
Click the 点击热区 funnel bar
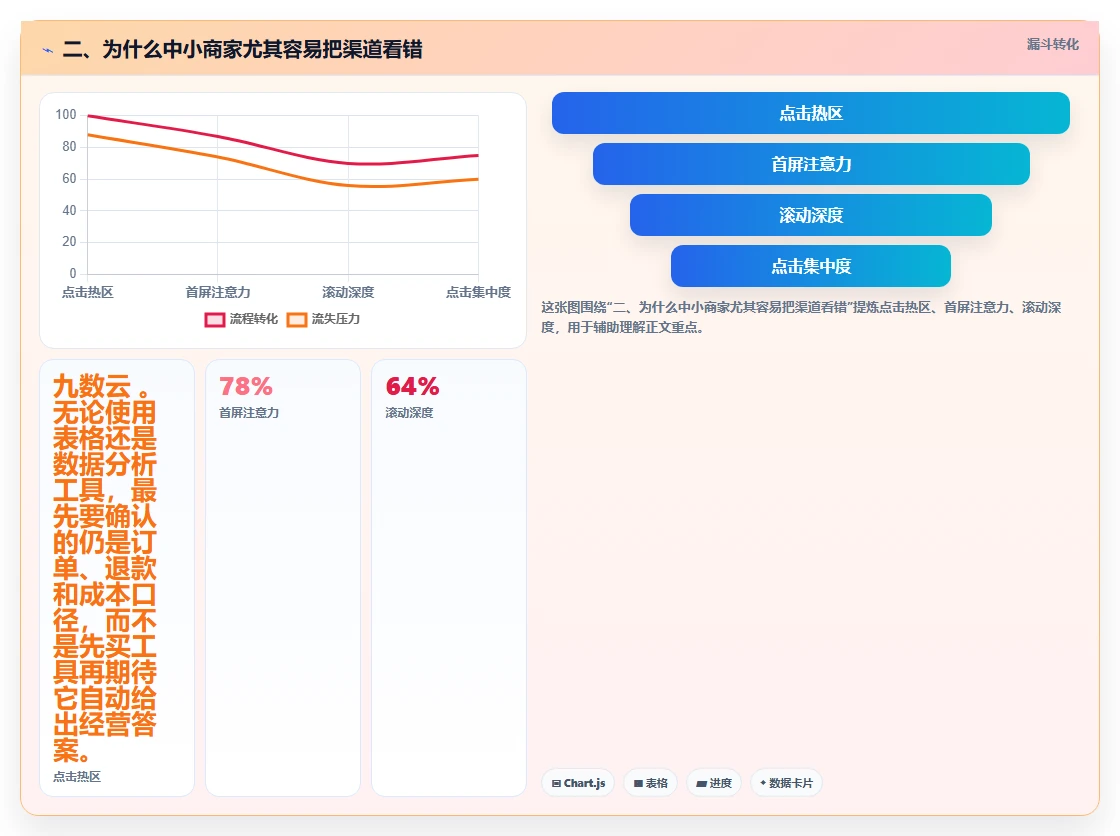pos(811,113)
